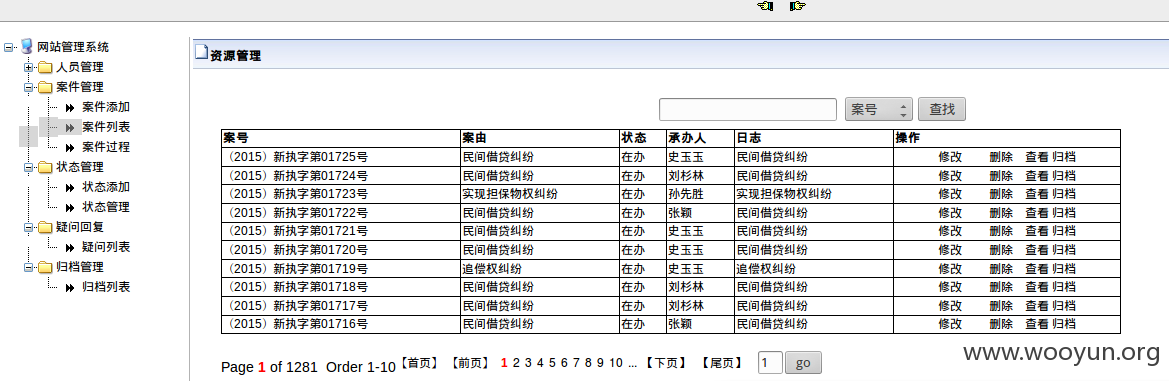Click the computer icon beside 网站管理系统

[27, 46]
